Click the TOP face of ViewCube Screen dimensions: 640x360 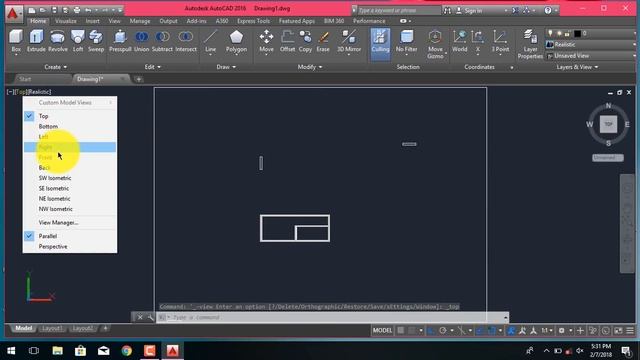coord(608,124)
